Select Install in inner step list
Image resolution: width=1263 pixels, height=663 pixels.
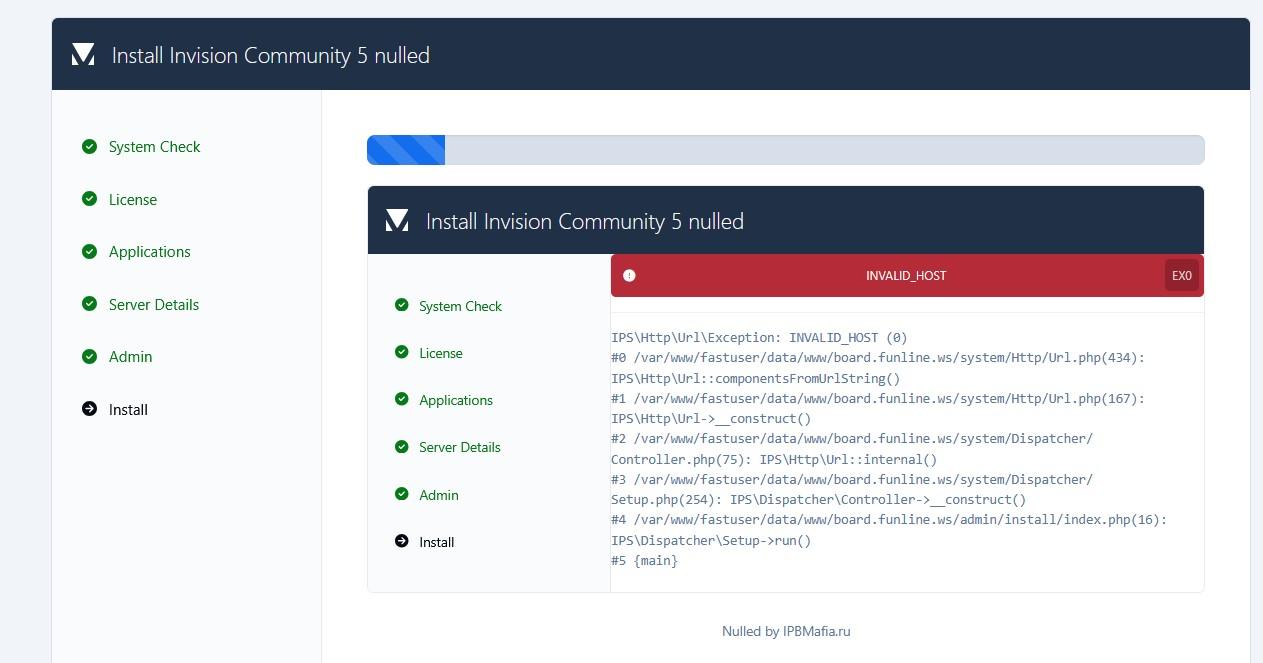437,542
